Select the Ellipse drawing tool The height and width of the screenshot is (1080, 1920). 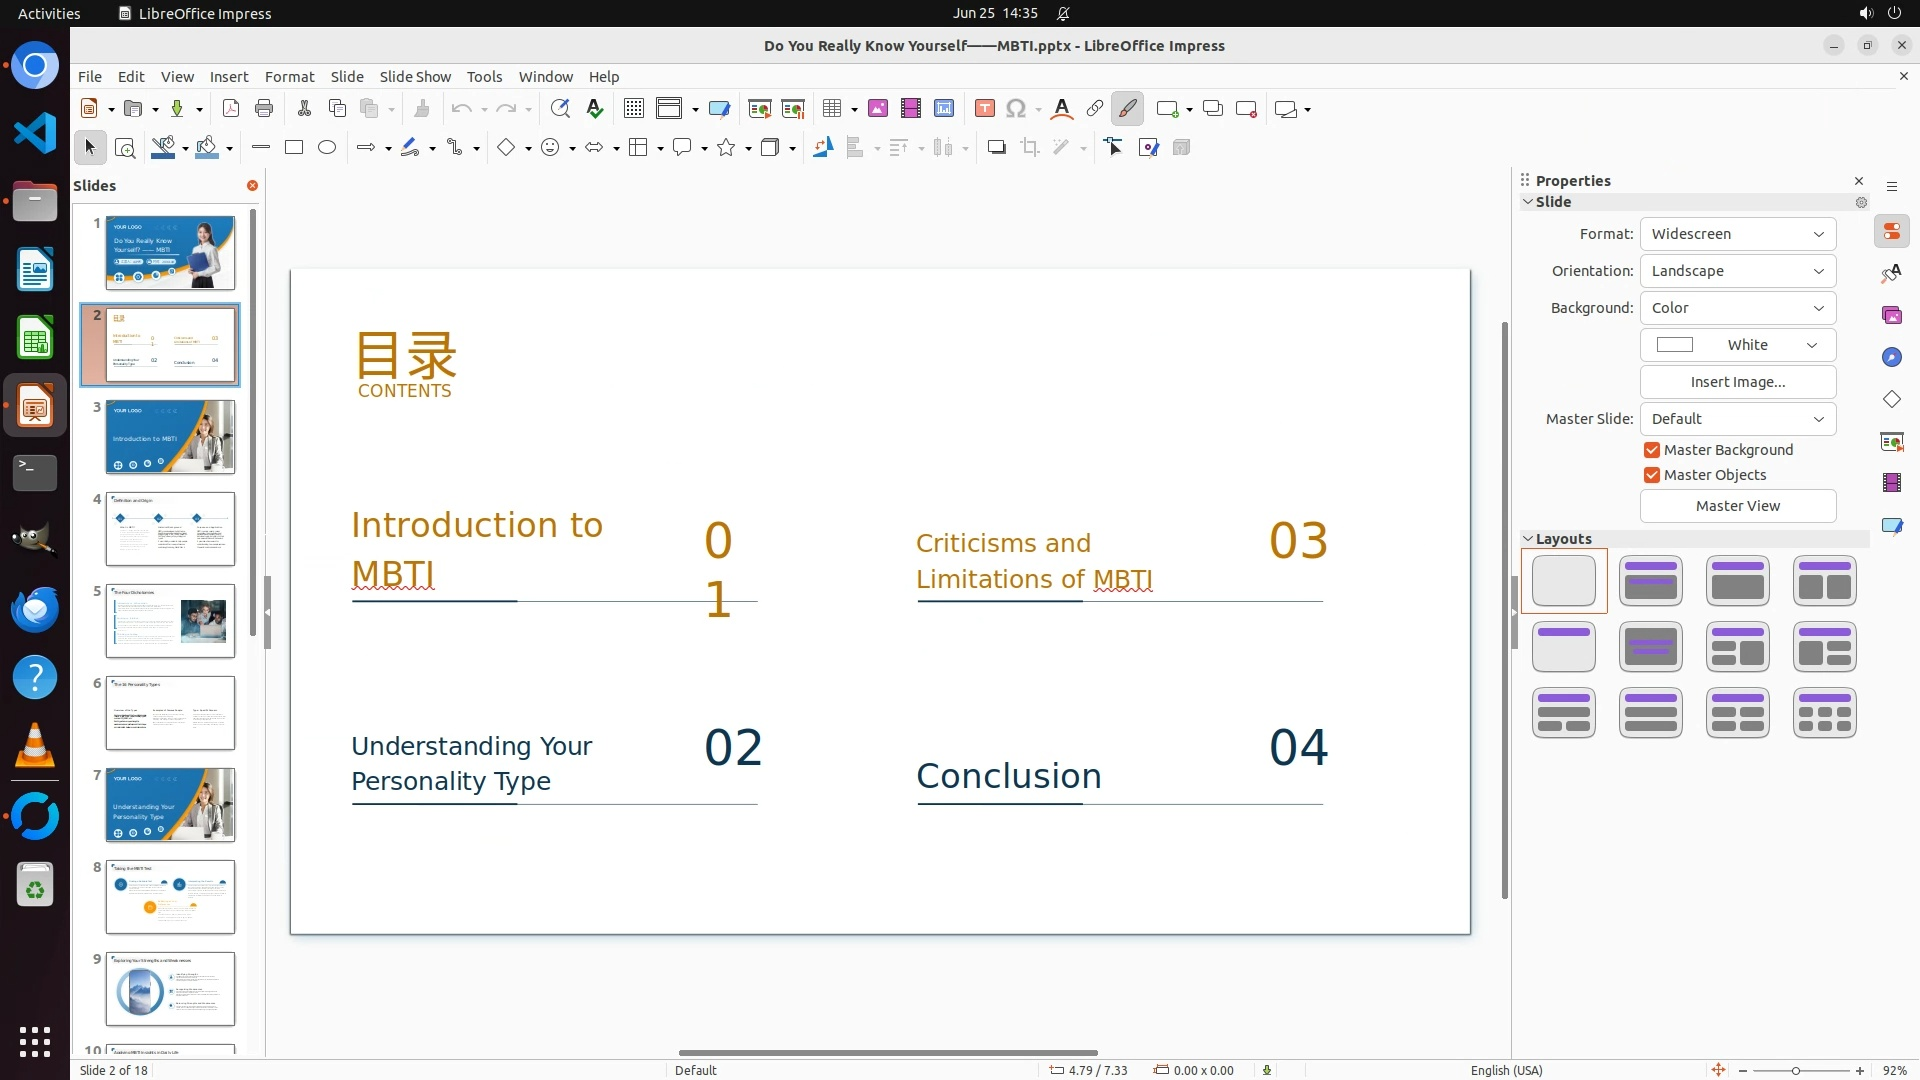[327, 148]
